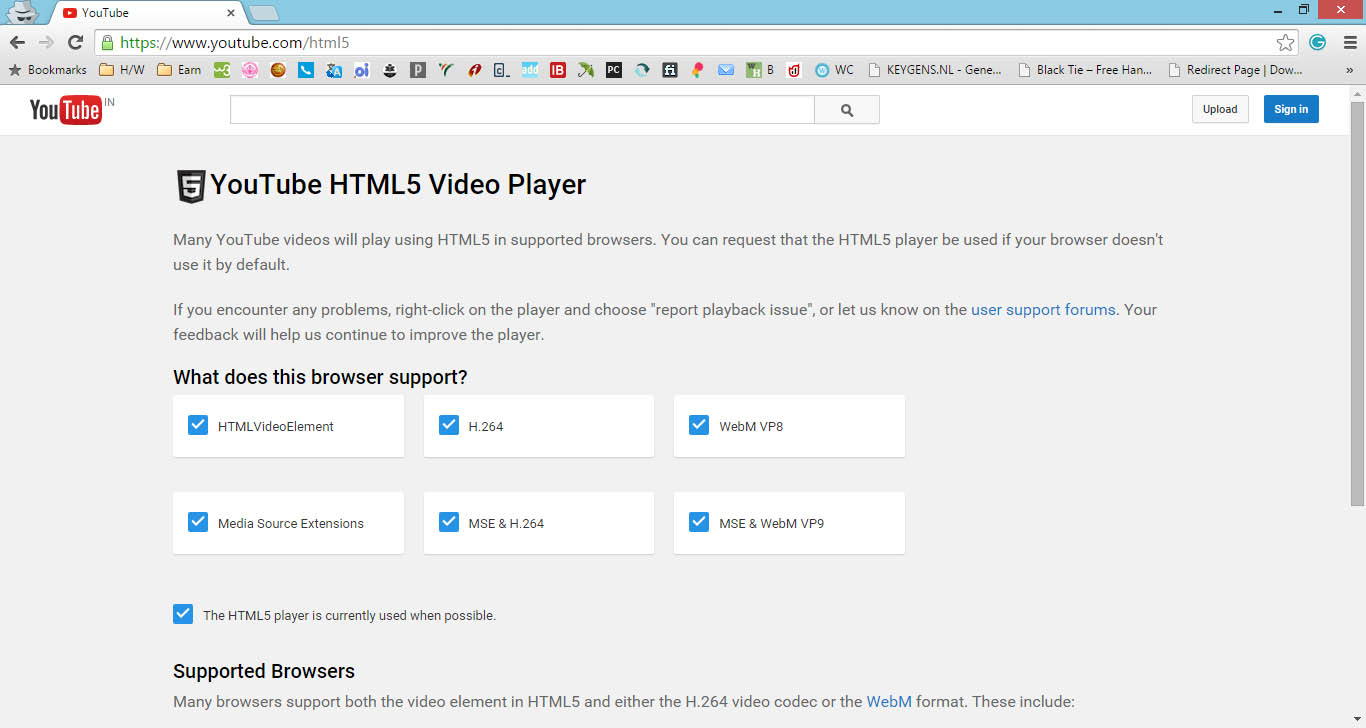
Task: Open the Grammarly extension icon
Action: tap(1318, 42)
